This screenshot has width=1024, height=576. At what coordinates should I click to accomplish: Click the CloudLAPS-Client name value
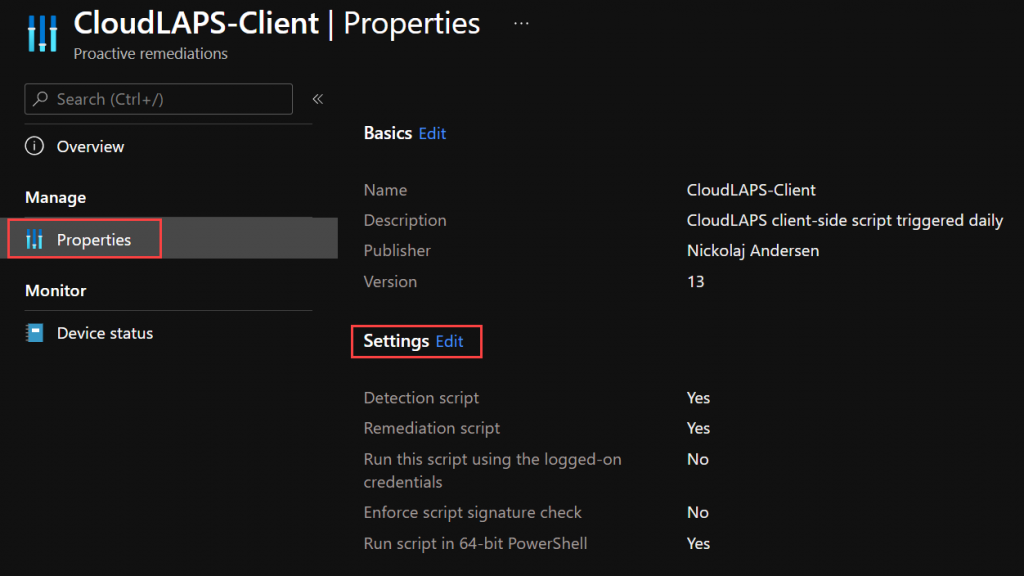coord(751,190)
